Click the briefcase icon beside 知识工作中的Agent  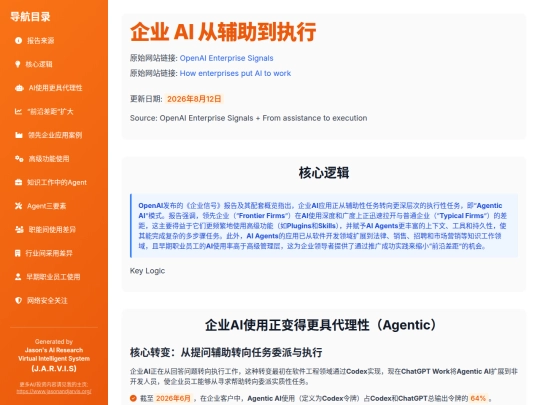pos(19,182)
